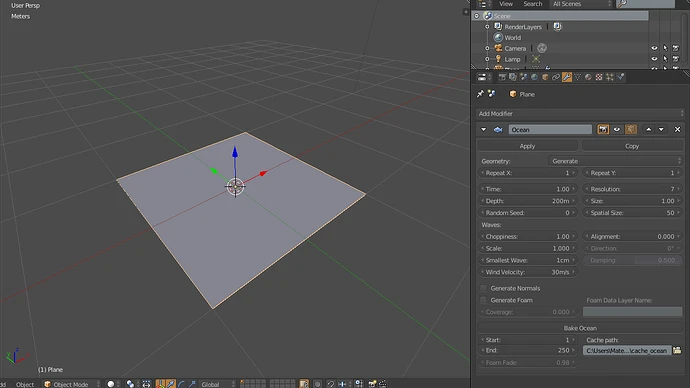The height and width of the screenshot is (388, 690).
Task: Move Ocean modifier down in stack
Action: 661,129
